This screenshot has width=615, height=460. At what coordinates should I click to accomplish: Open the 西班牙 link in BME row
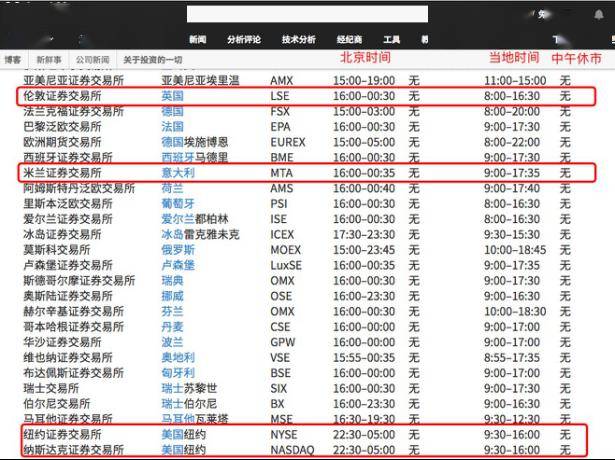pos(178,157)
